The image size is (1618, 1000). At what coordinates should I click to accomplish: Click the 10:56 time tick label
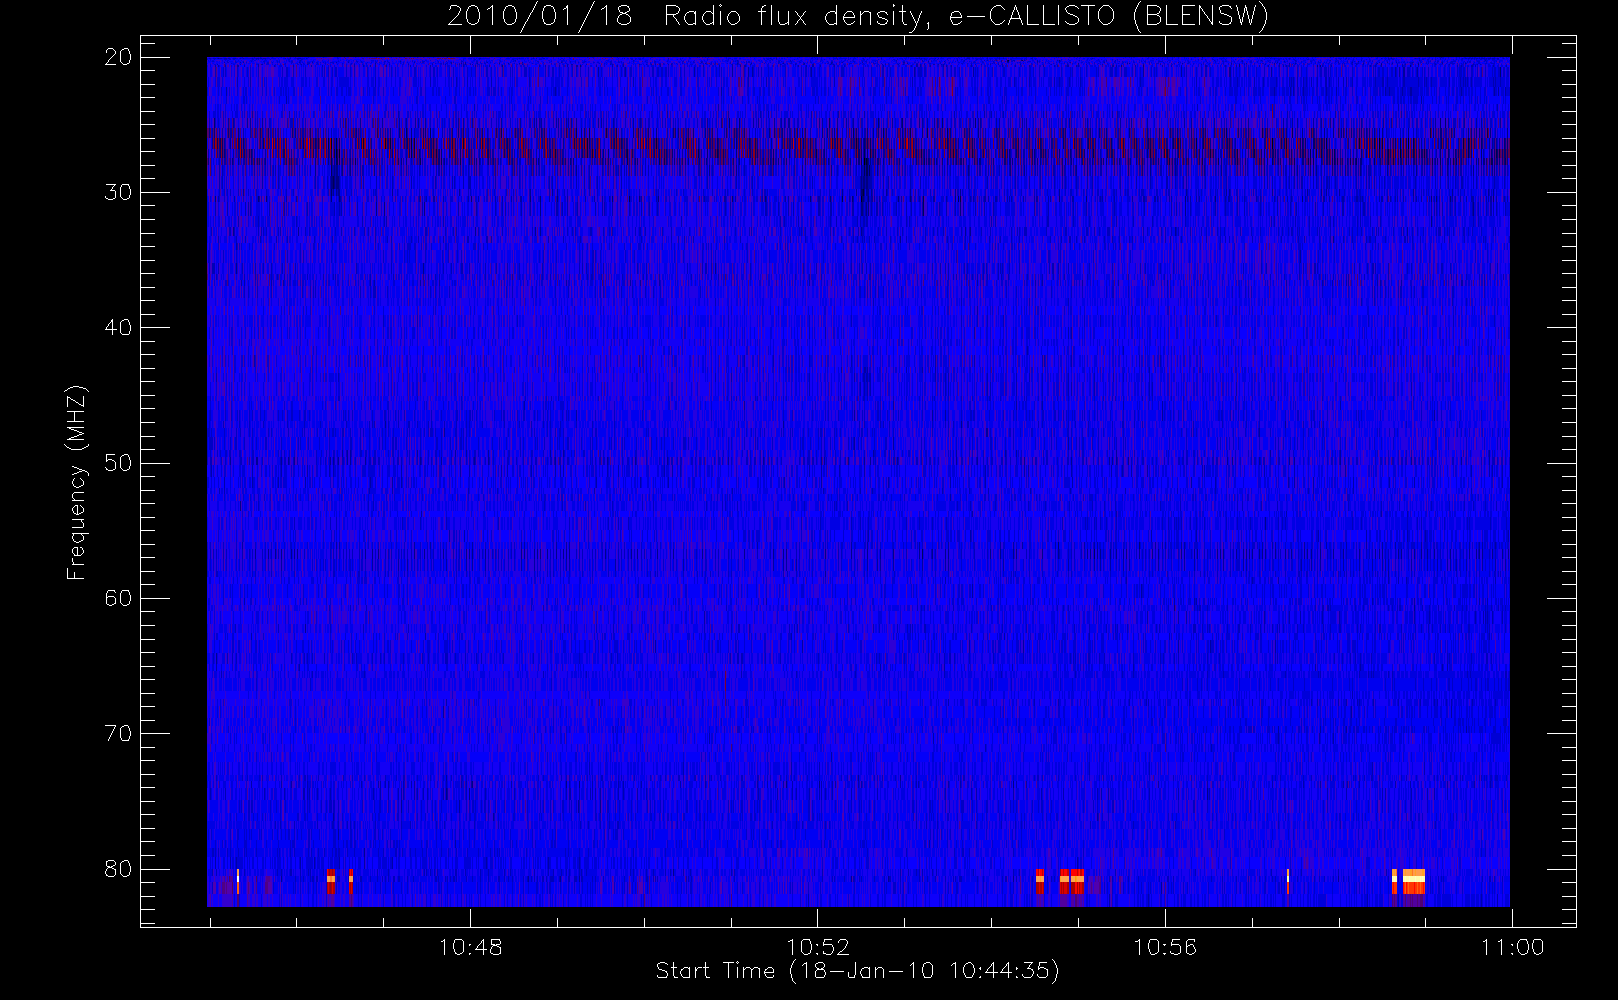(1165, 947)
